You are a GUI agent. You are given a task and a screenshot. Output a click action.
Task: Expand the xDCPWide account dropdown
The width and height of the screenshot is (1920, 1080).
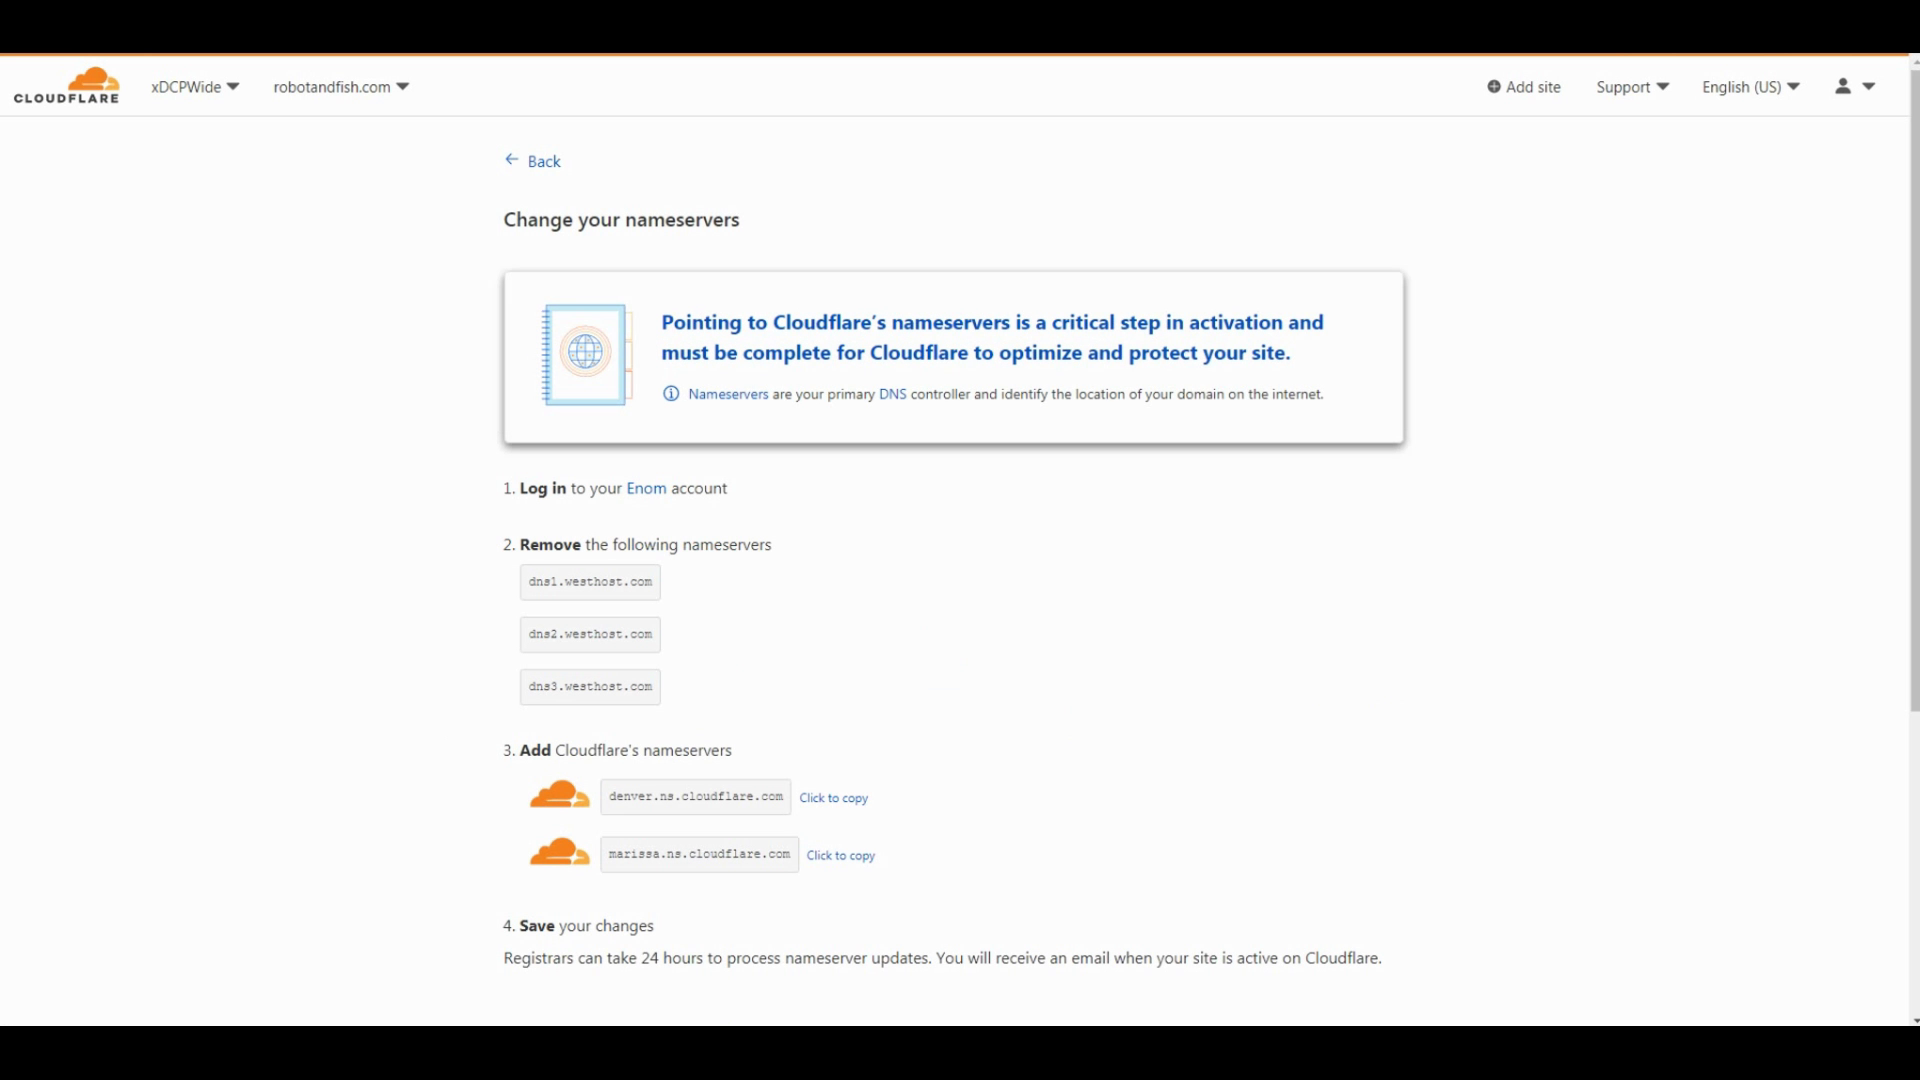point(195,87)
